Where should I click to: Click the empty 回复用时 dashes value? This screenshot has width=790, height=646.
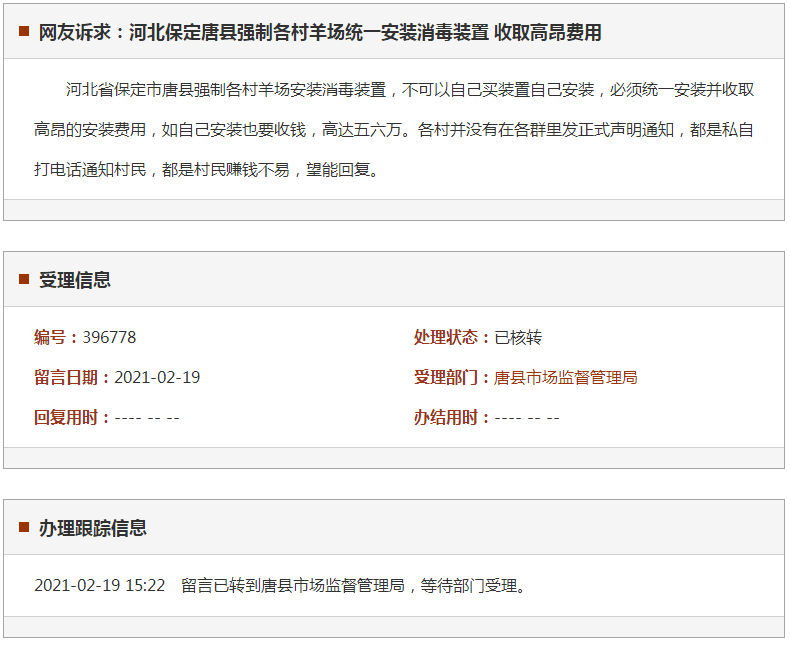click(147, 417)
